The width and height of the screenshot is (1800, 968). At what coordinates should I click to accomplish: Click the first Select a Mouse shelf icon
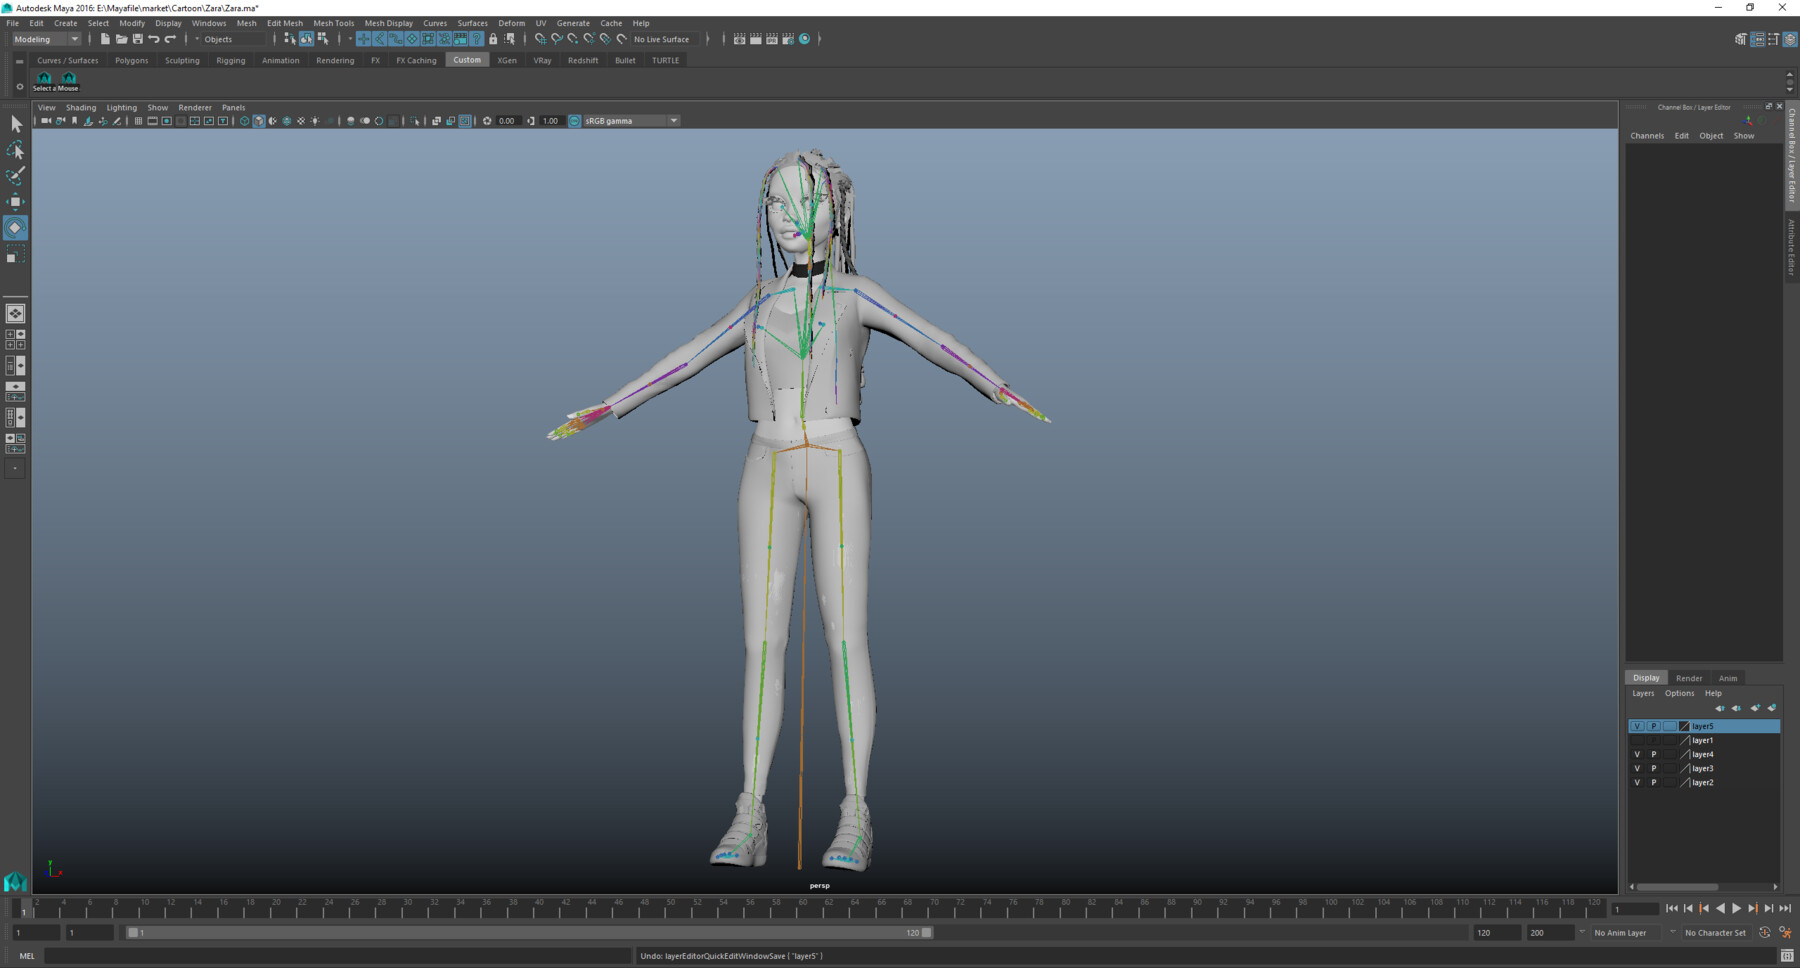44,80
